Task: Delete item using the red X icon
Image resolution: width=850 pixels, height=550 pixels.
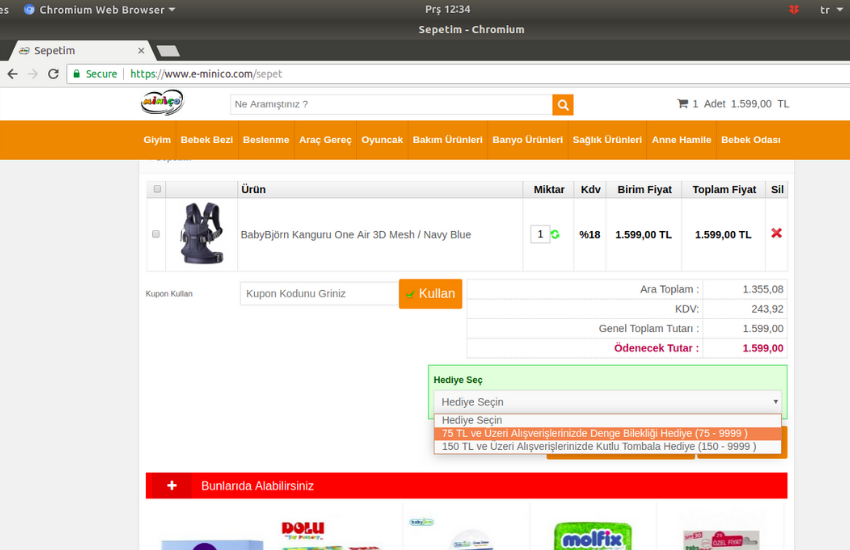Action: coord(776,233)
